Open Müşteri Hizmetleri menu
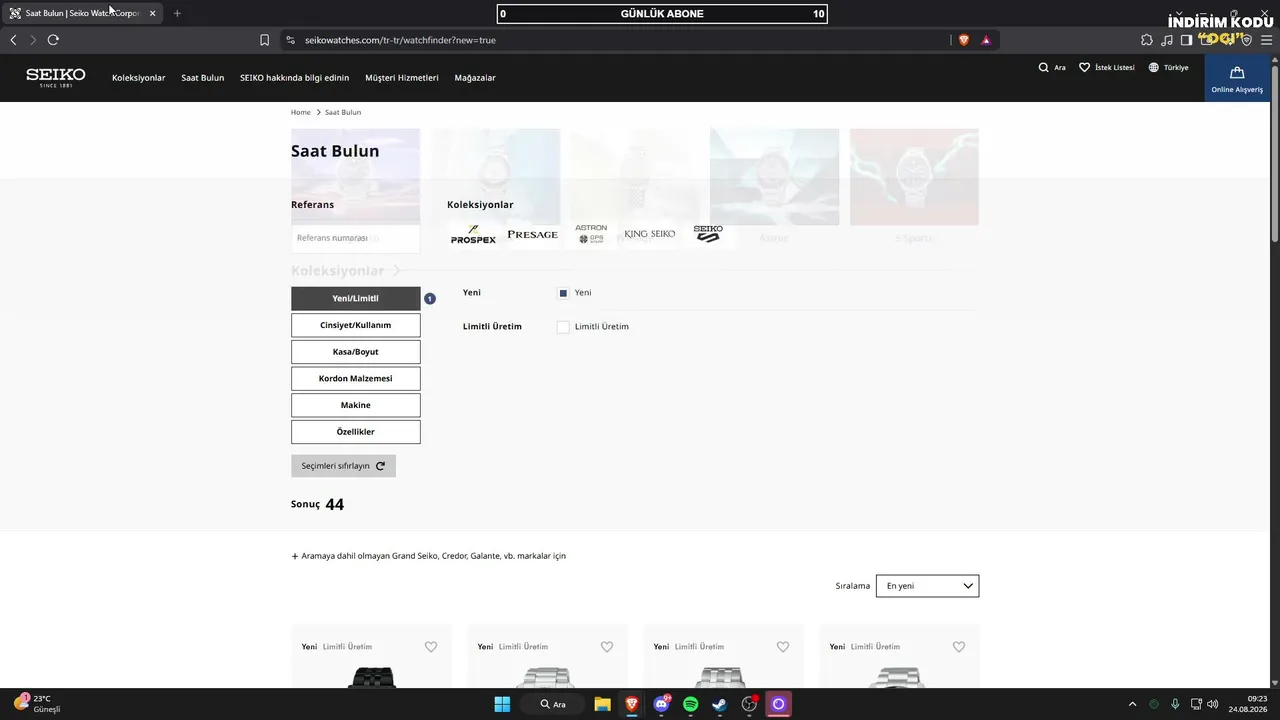 click(x=402, y=78)
